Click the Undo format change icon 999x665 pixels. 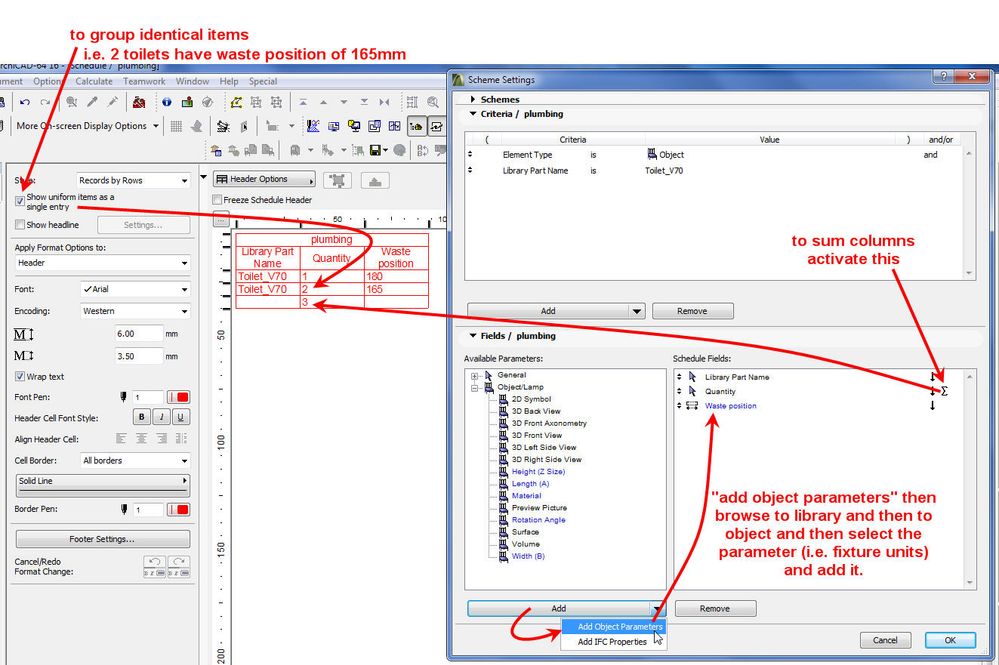coord(155,566)
